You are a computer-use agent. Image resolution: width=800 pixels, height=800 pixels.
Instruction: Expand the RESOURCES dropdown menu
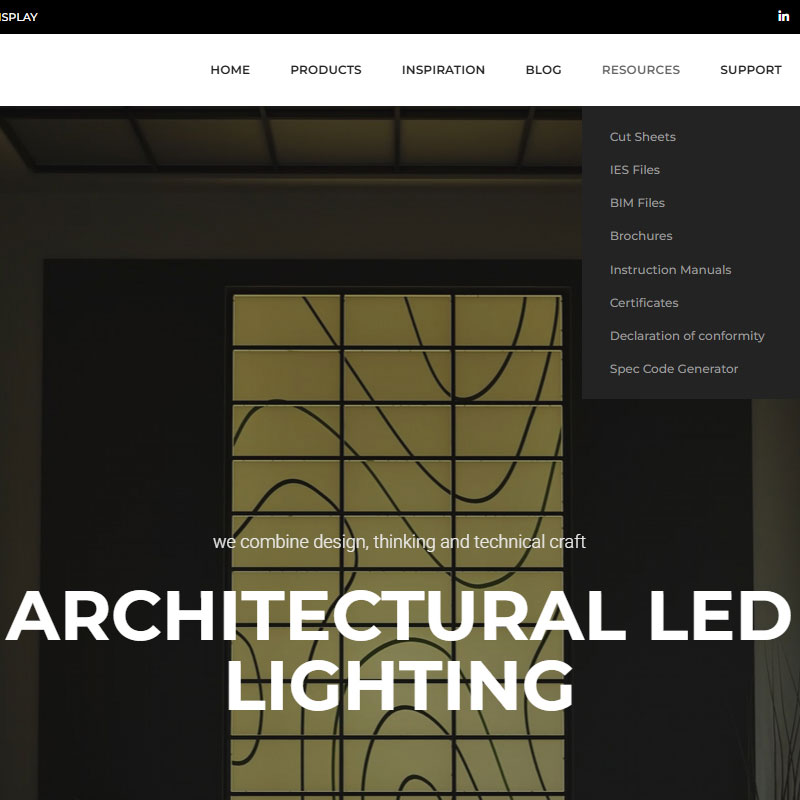[x=640, y=70]
